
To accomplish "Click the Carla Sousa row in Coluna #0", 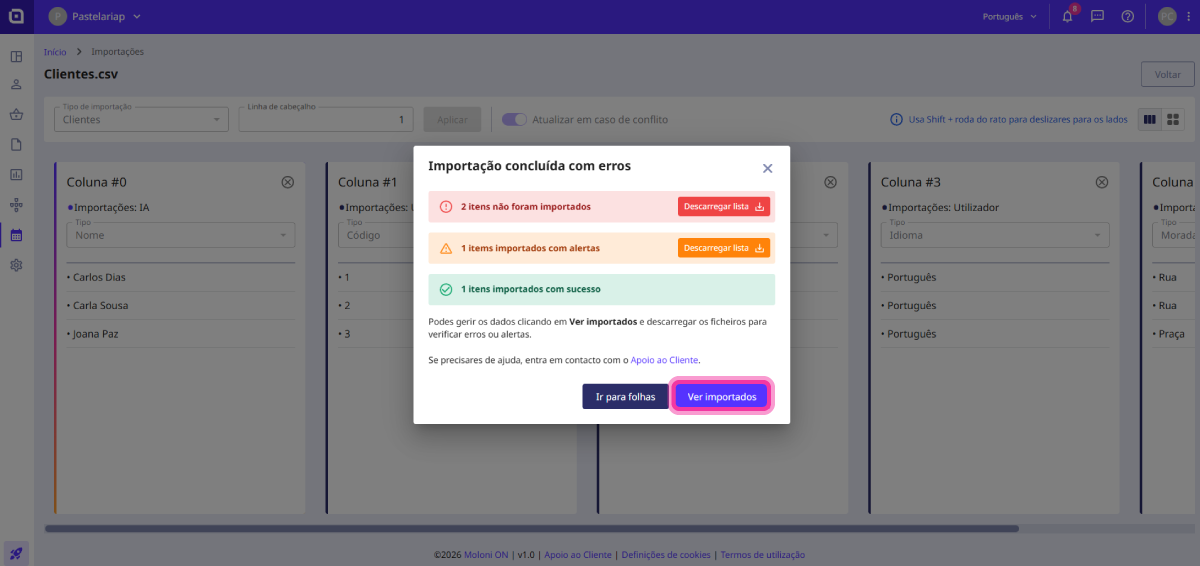I will (x=180, y=305).
